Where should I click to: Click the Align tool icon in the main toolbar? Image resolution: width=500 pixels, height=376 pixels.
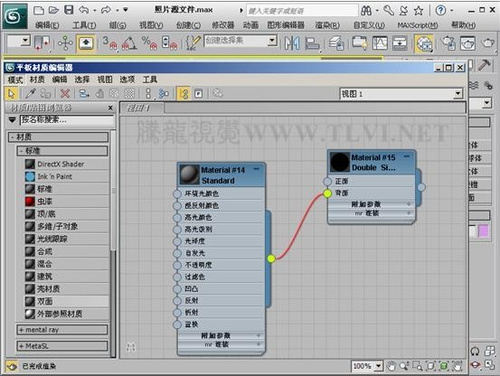coord(312,43)
